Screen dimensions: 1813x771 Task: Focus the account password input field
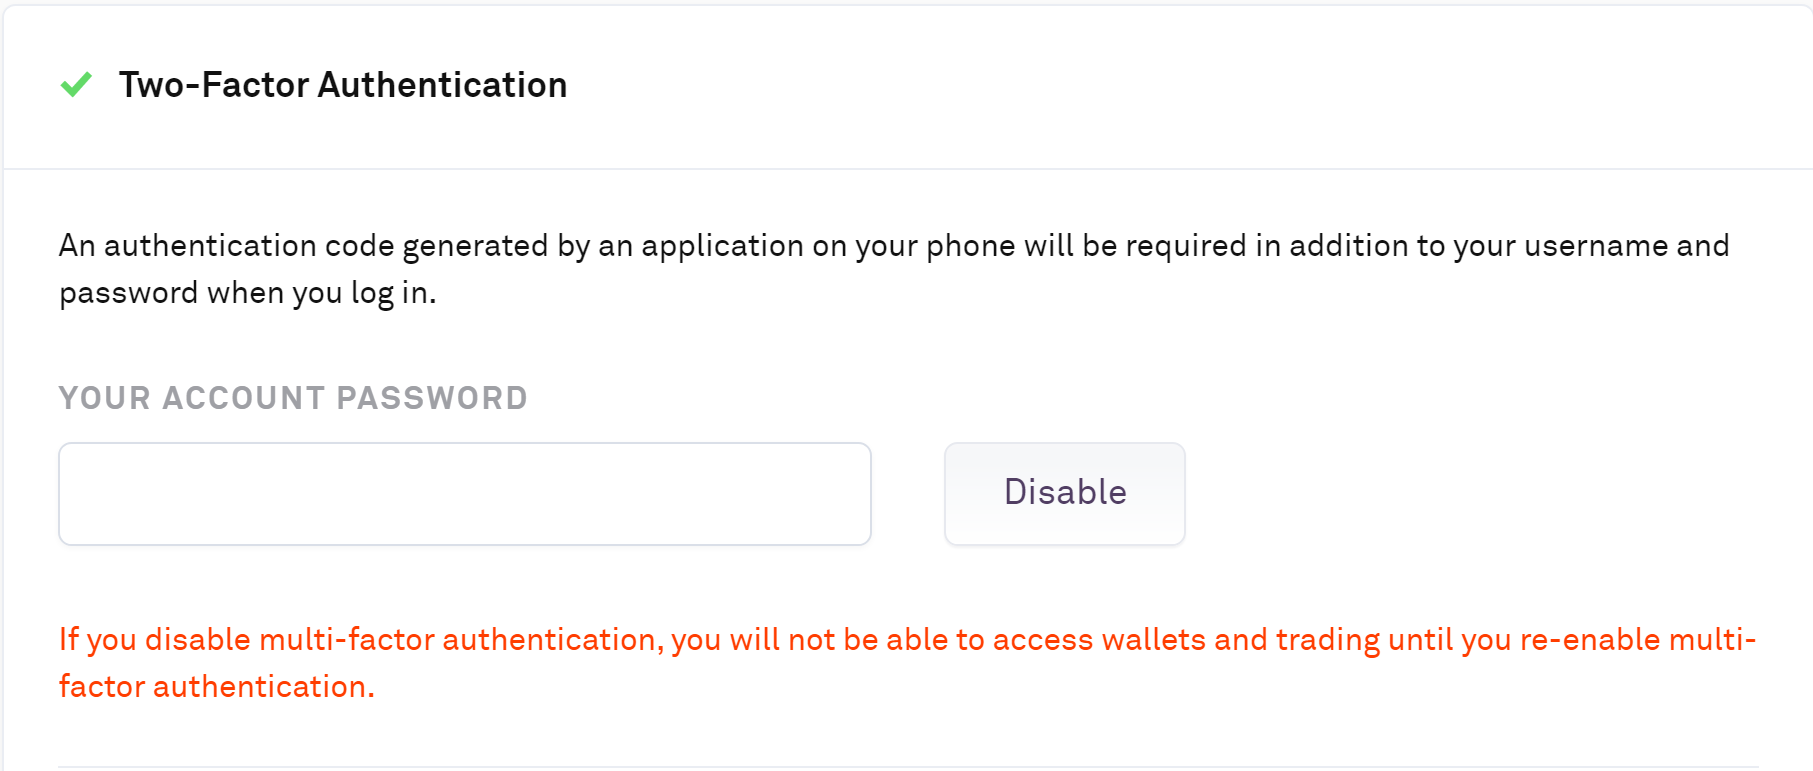coord(465,494)
